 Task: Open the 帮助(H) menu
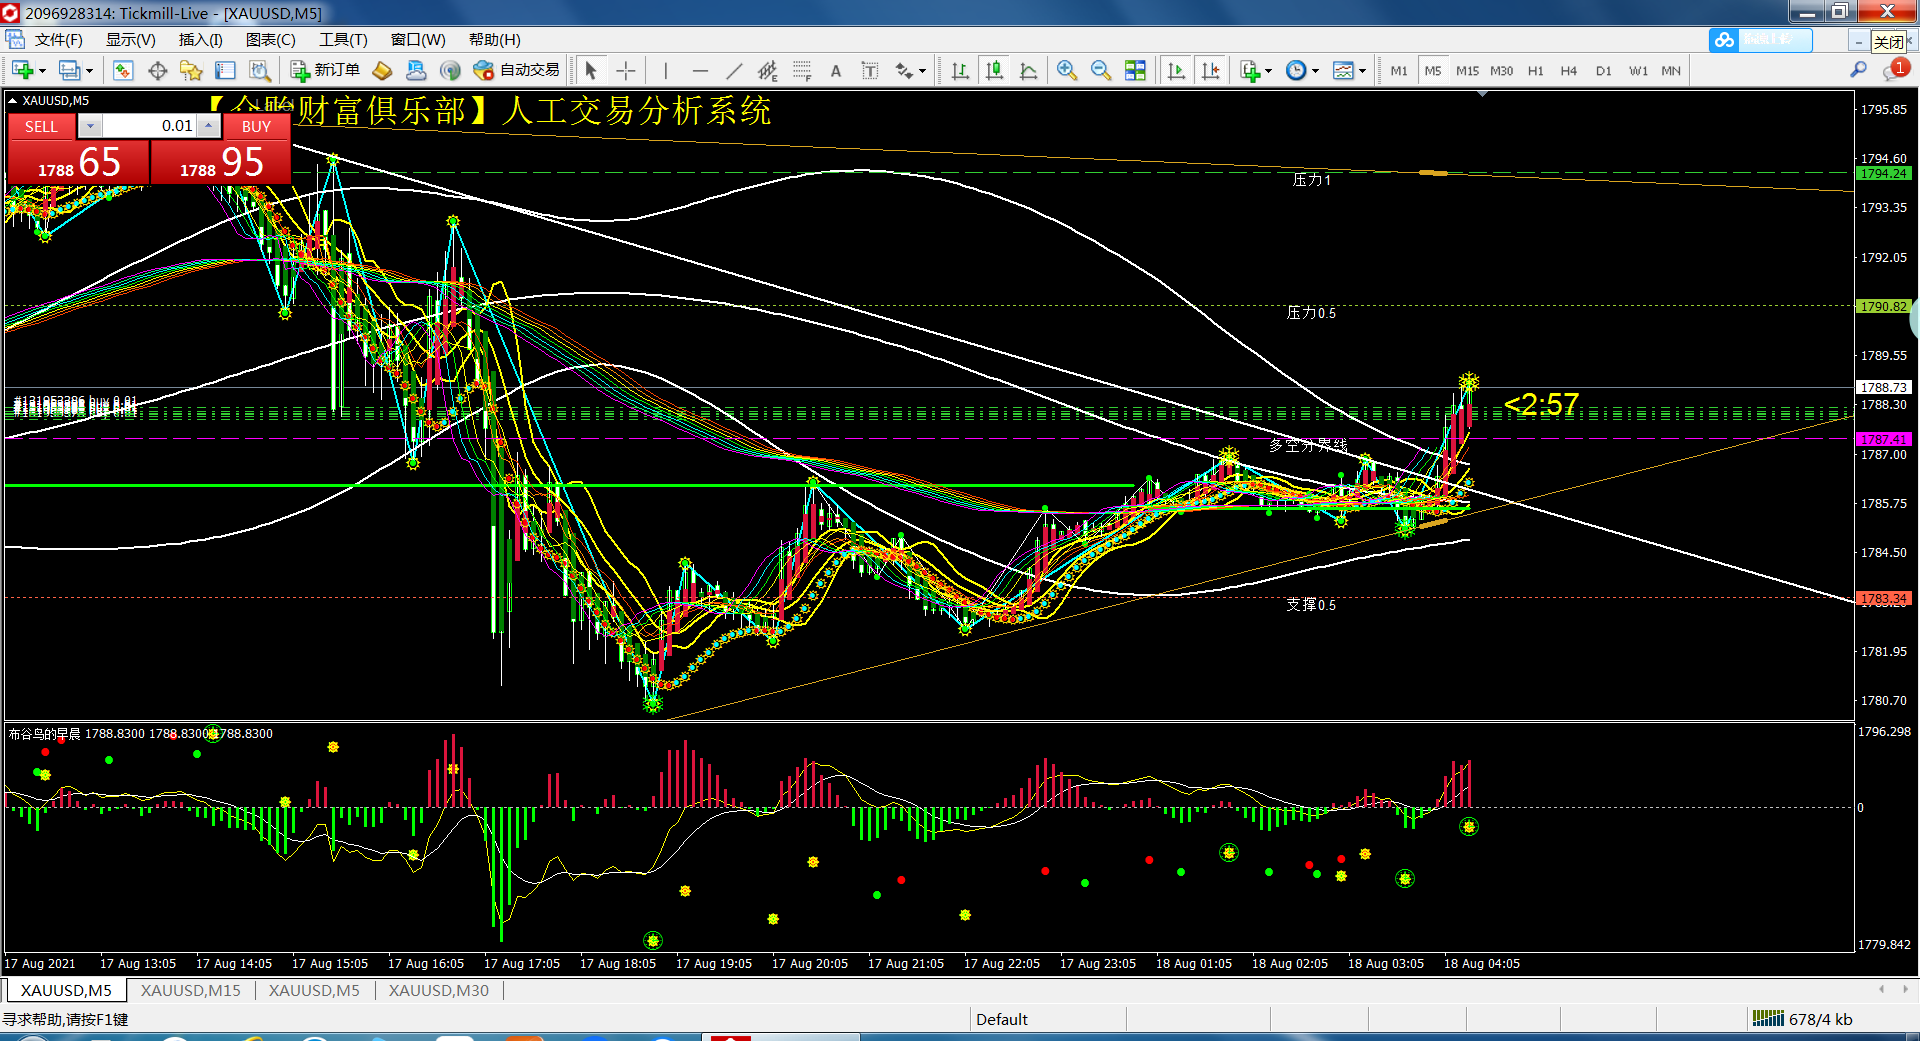pos(494,40)
